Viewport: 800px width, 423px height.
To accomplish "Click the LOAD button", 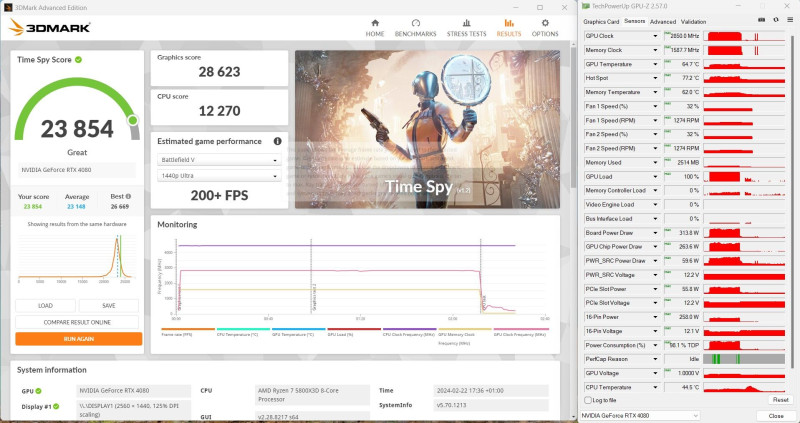I will tap(45, 306).
